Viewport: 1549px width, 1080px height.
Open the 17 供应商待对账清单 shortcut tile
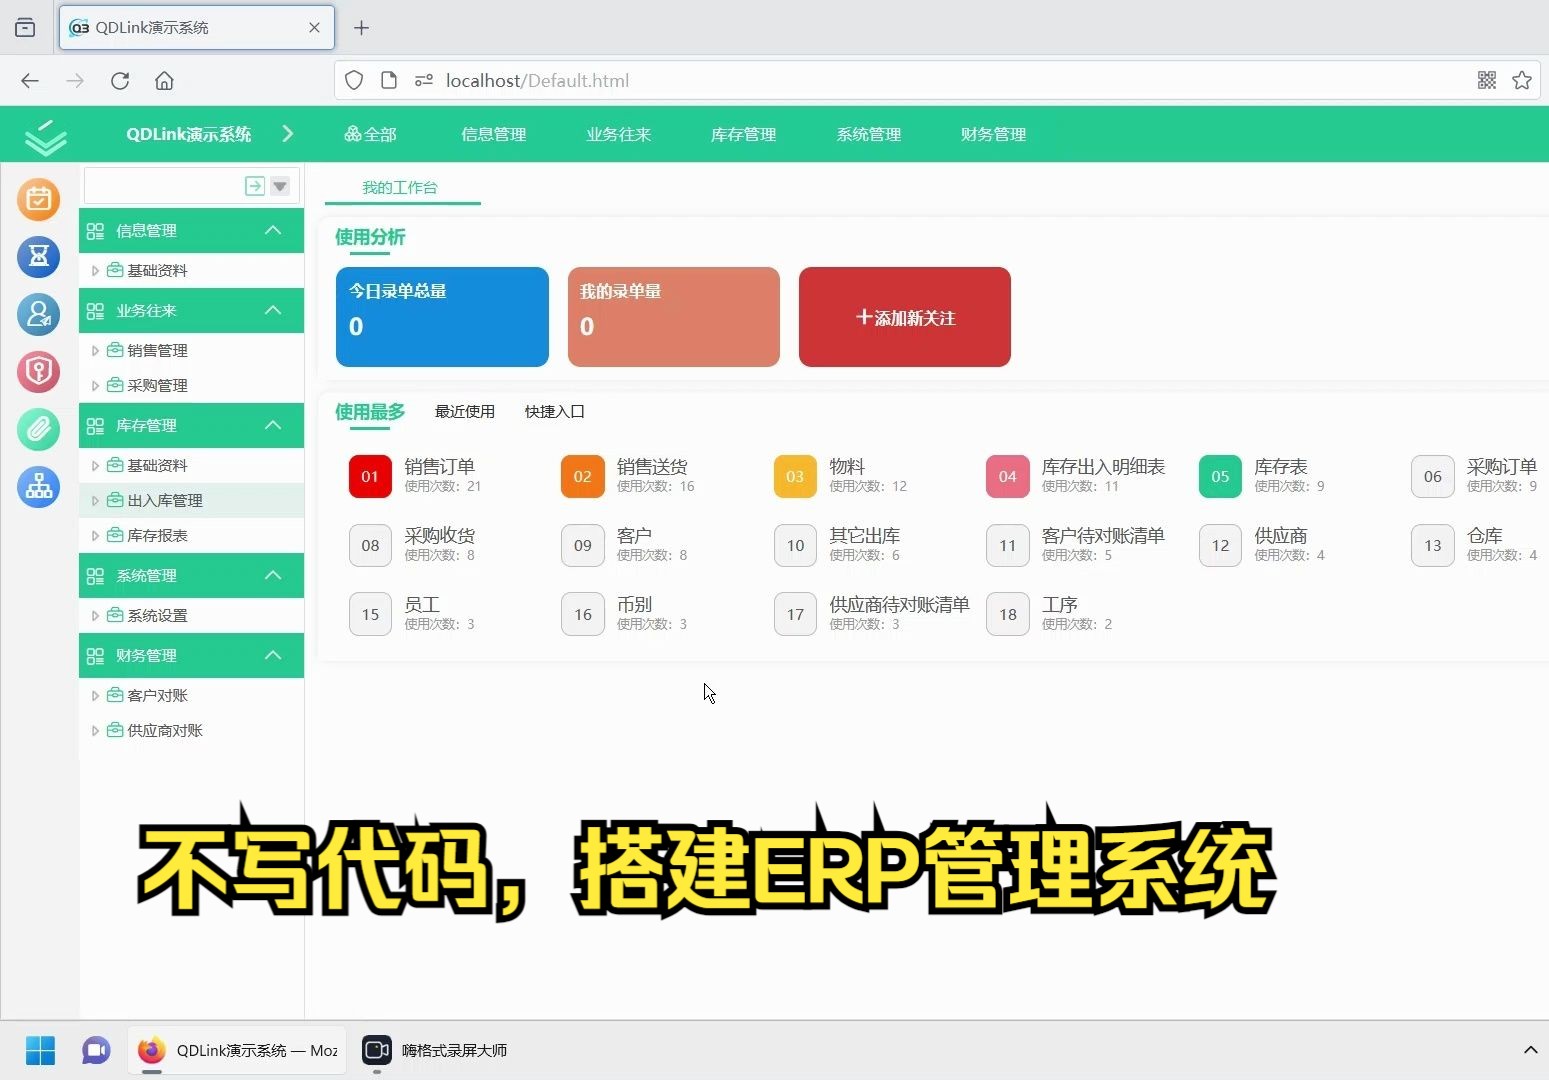[872, 614]
